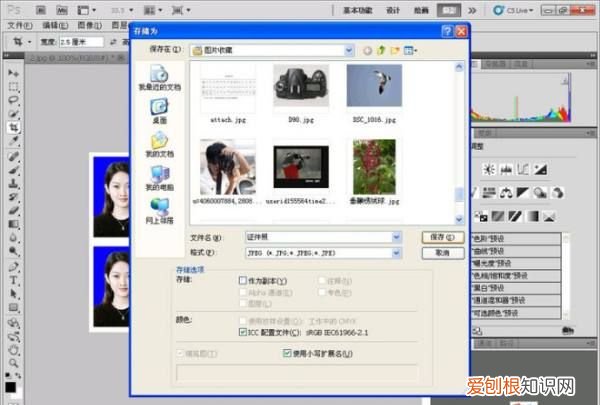Viewport: 600px width, 405px height.
Task: Select the Move tool in Photoshop toolbar
Action: tap(13, 73)
